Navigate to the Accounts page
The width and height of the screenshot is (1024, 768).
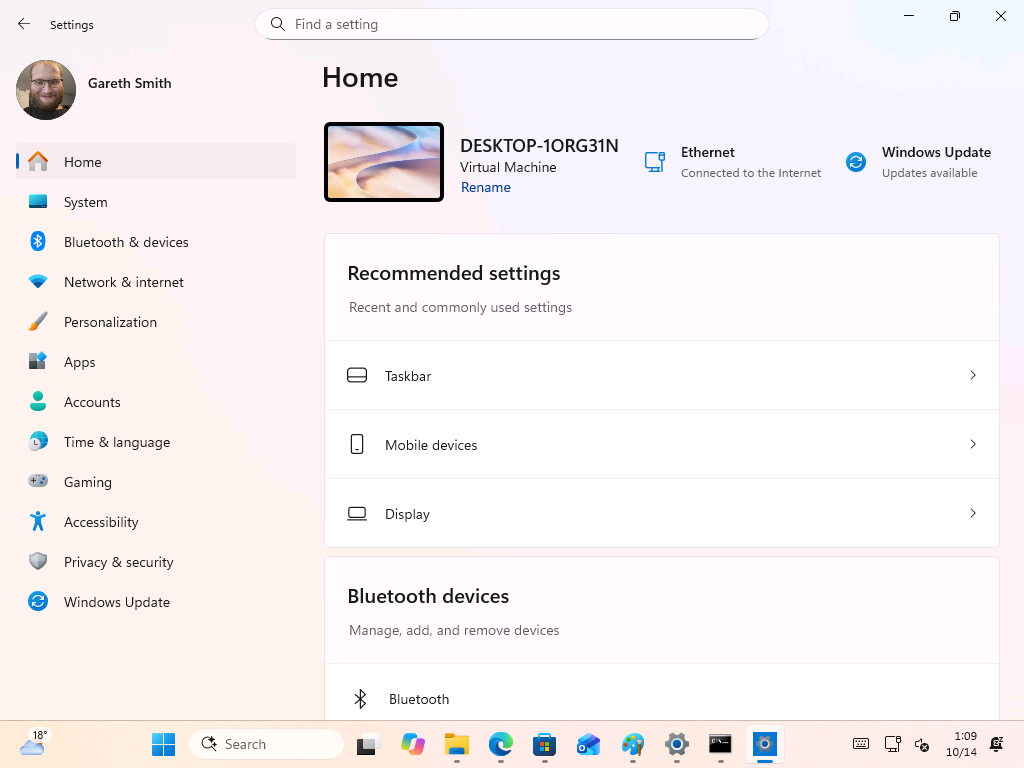[x=155, y=402]
